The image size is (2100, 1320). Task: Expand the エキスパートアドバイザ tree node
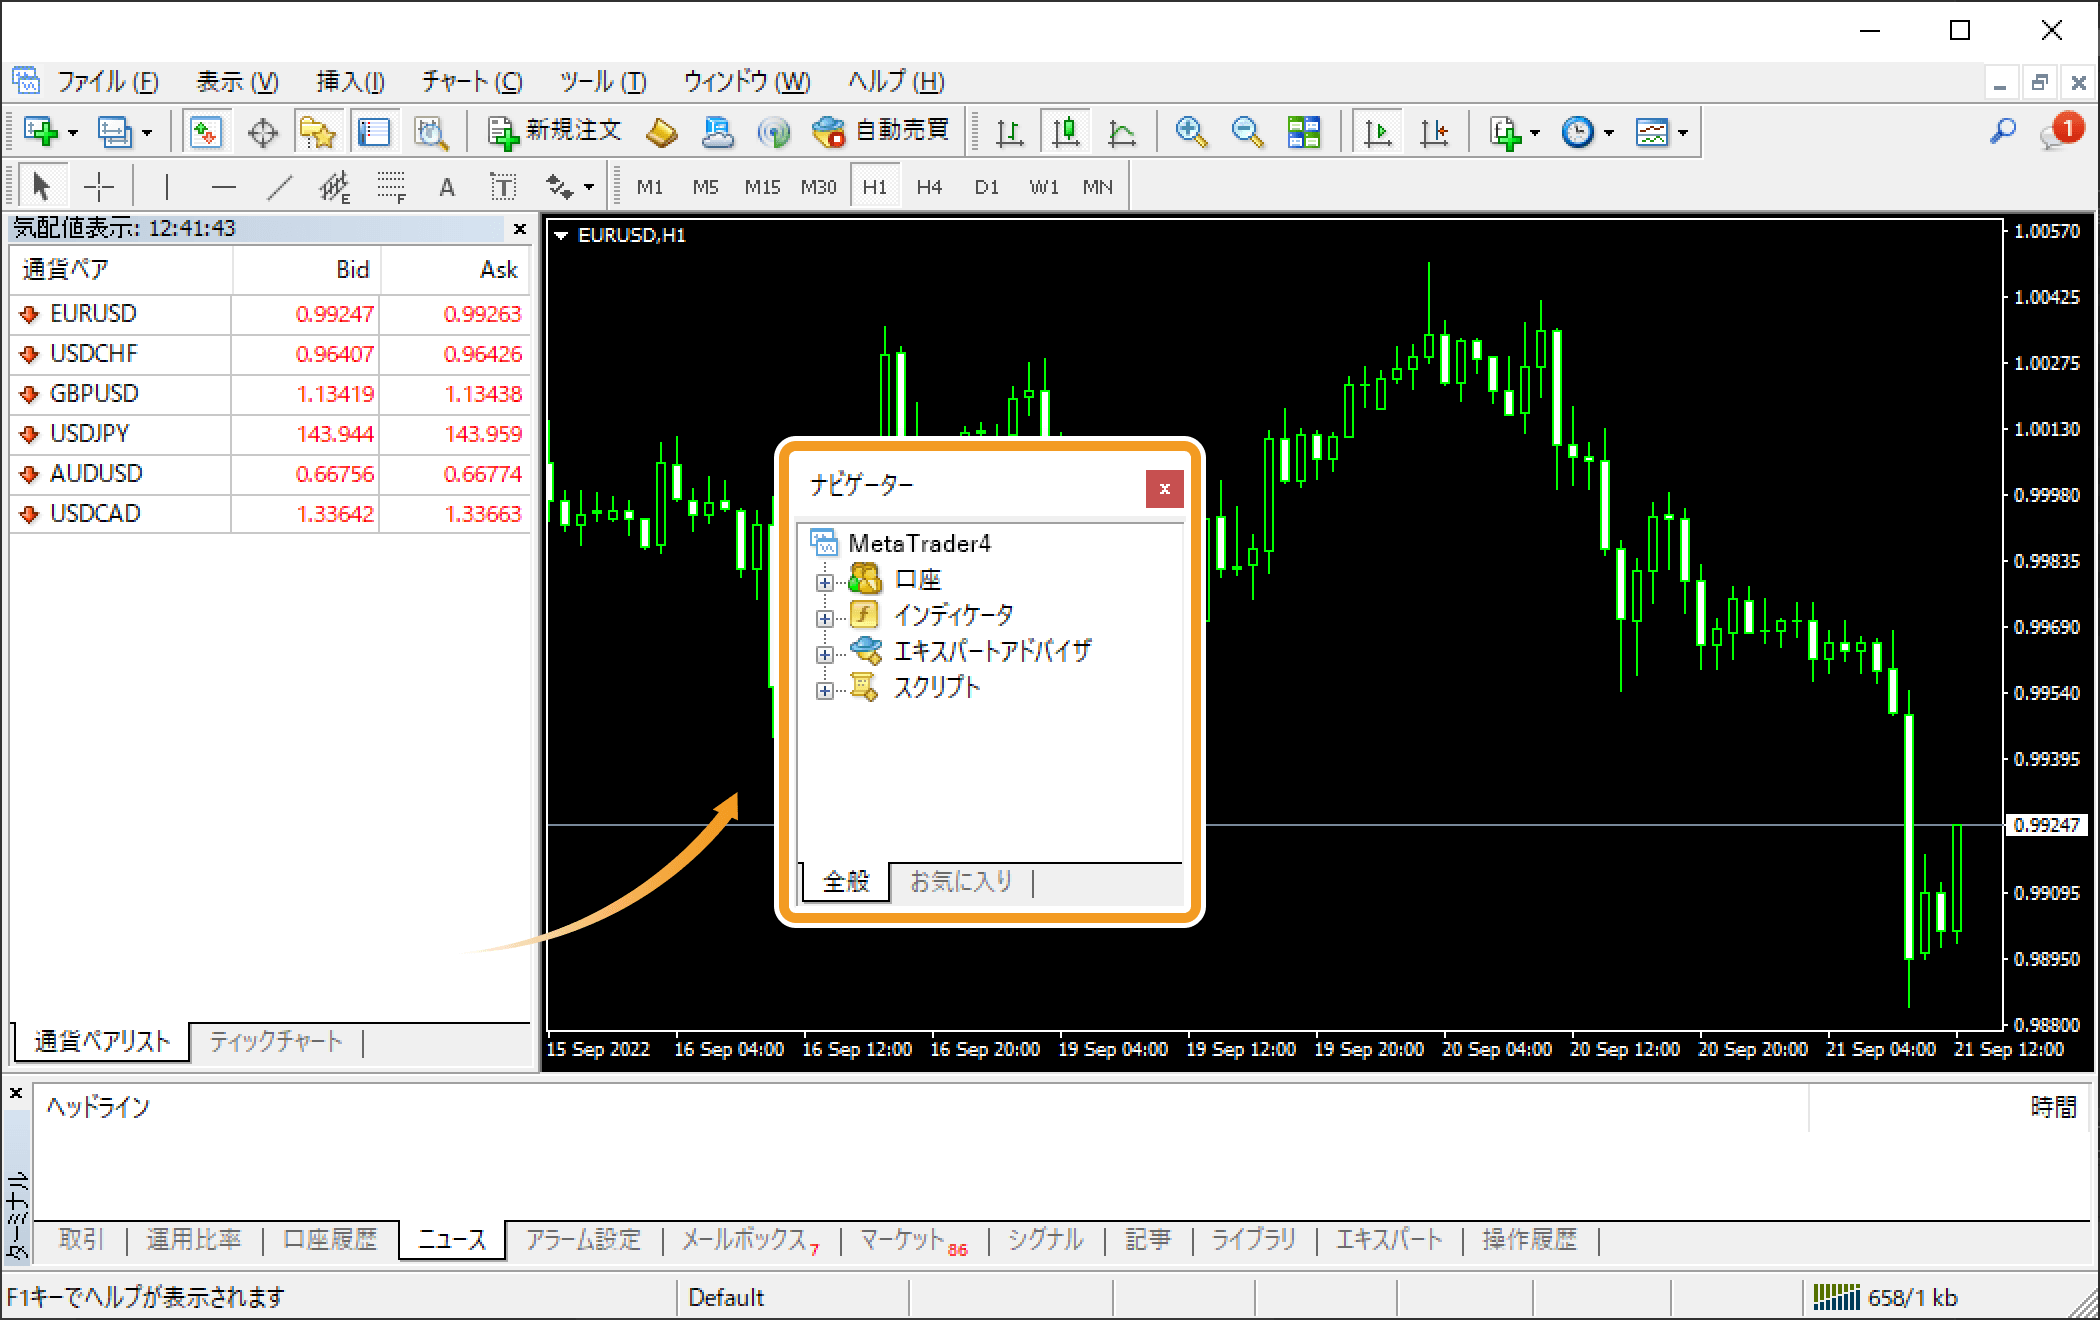pos(824,654)
